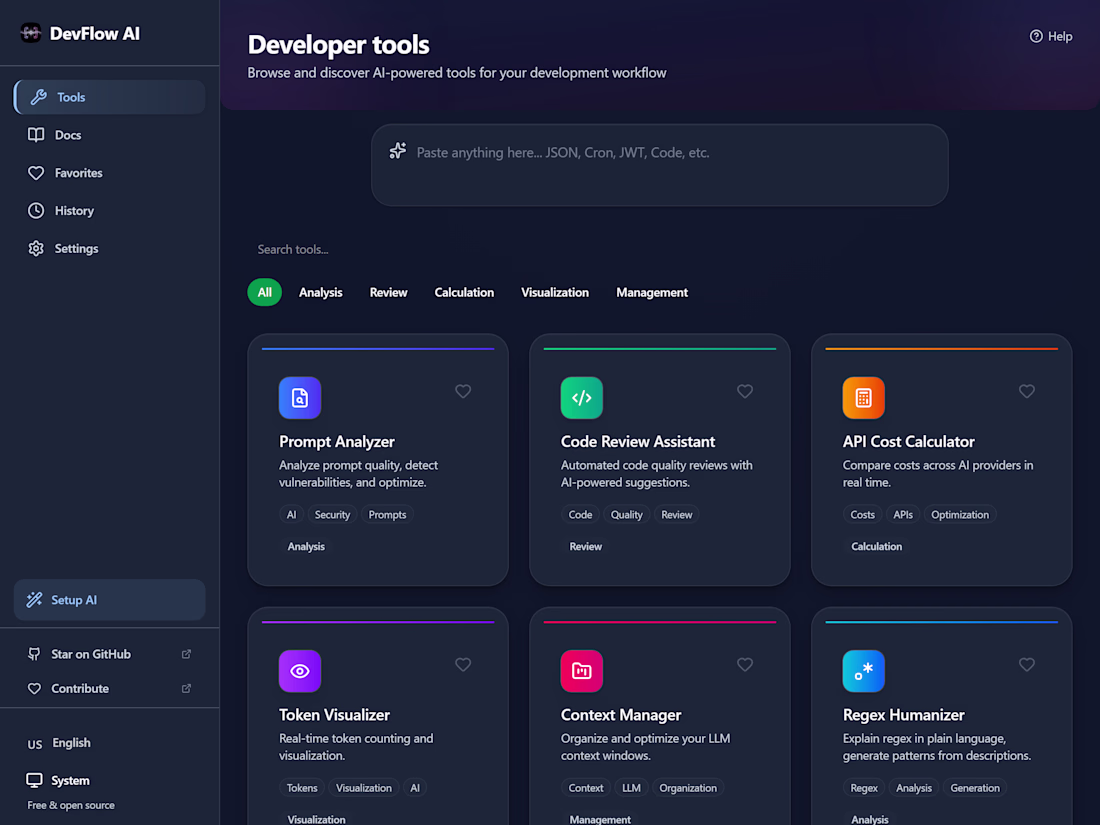Click the Prompt Analyzer tool icon
The height and width of the screenshot is (825, 1100).
tap(300, 398)
